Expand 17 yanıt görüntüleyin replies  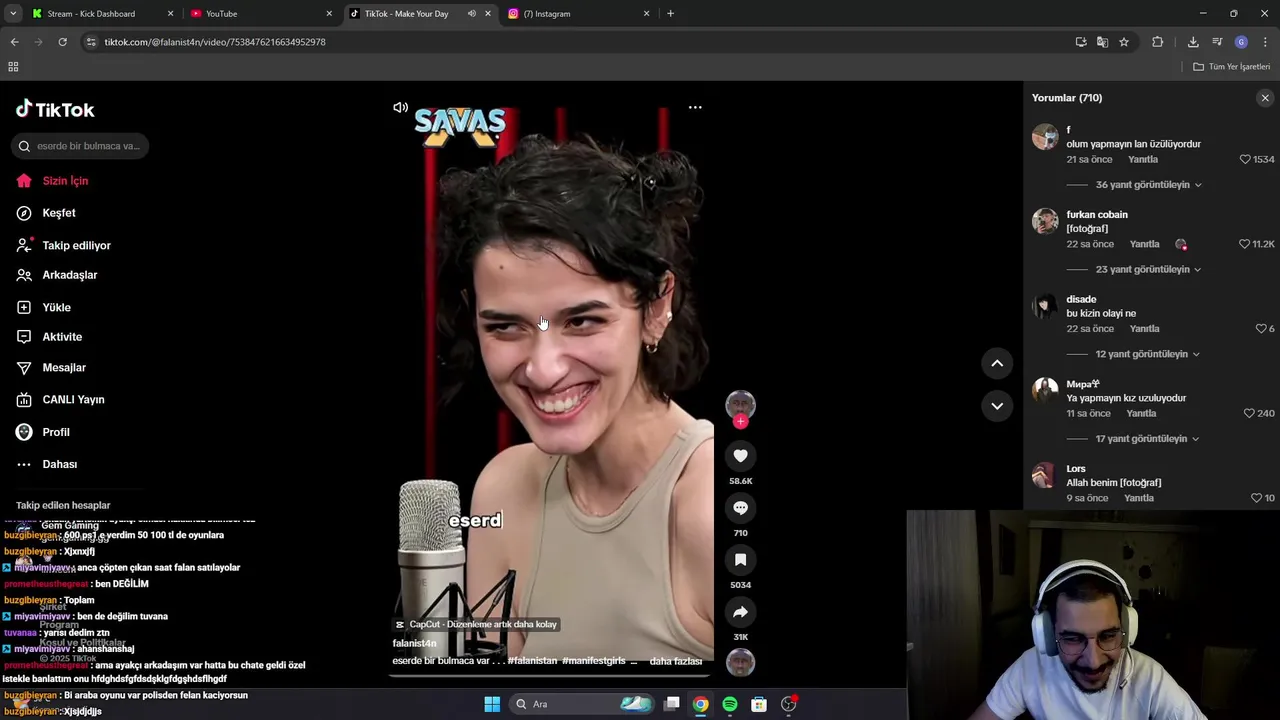tap(1148, 439)
